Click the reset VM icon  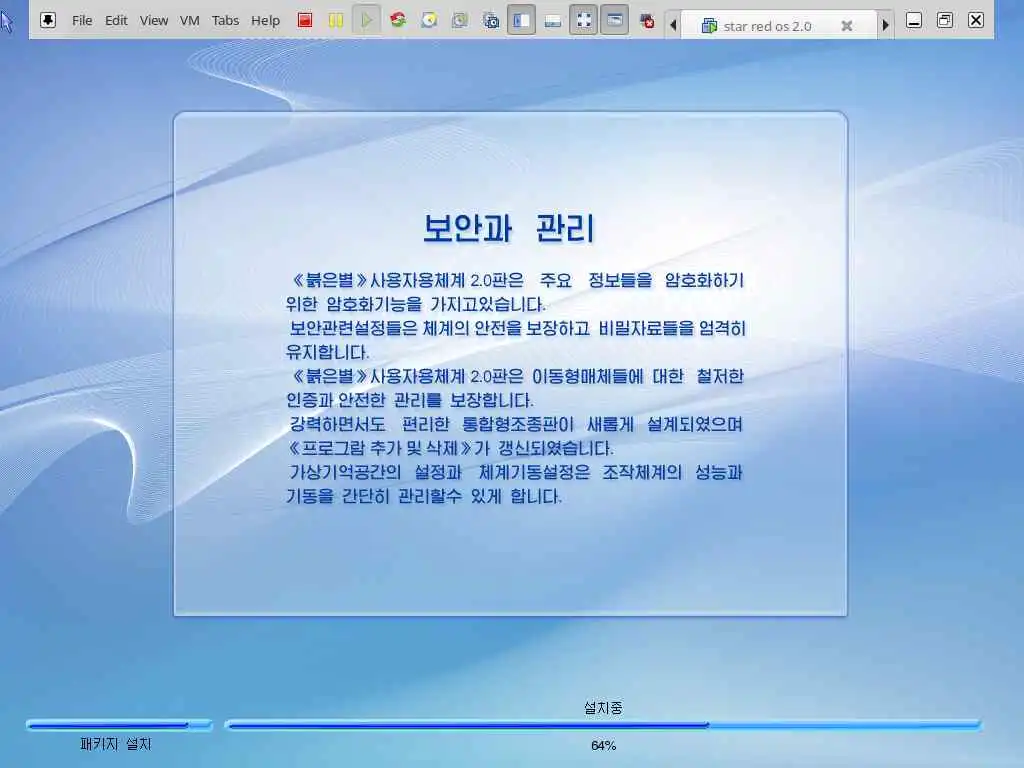click(x=398, y=20)
